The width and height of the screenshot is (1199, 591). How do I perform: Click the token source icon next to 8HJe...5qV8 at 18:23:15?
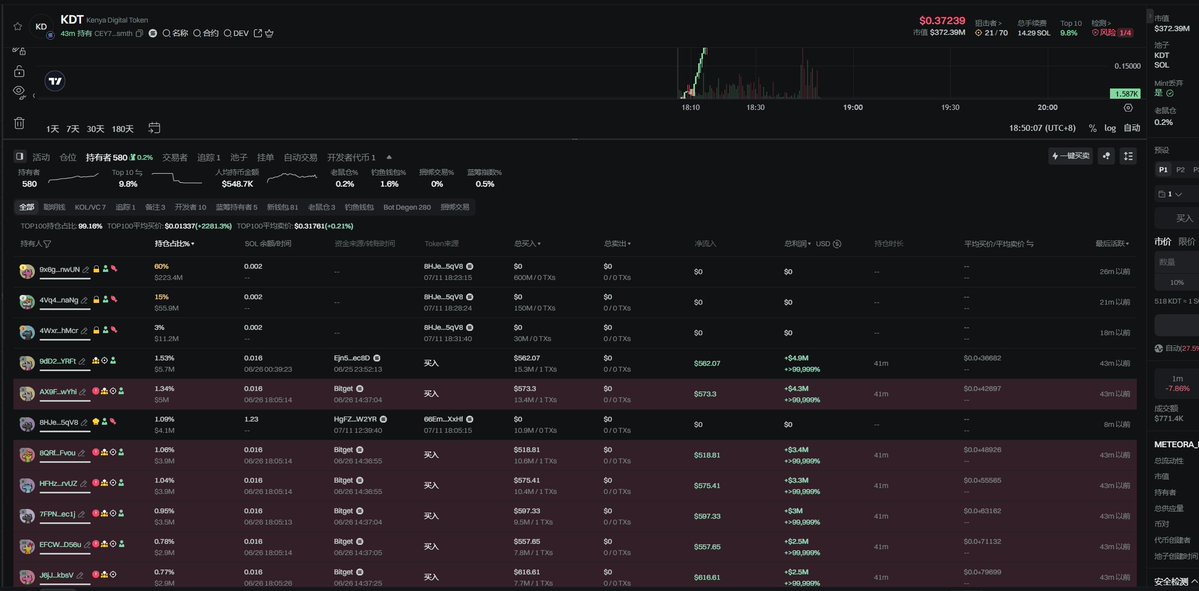[470, 266]
